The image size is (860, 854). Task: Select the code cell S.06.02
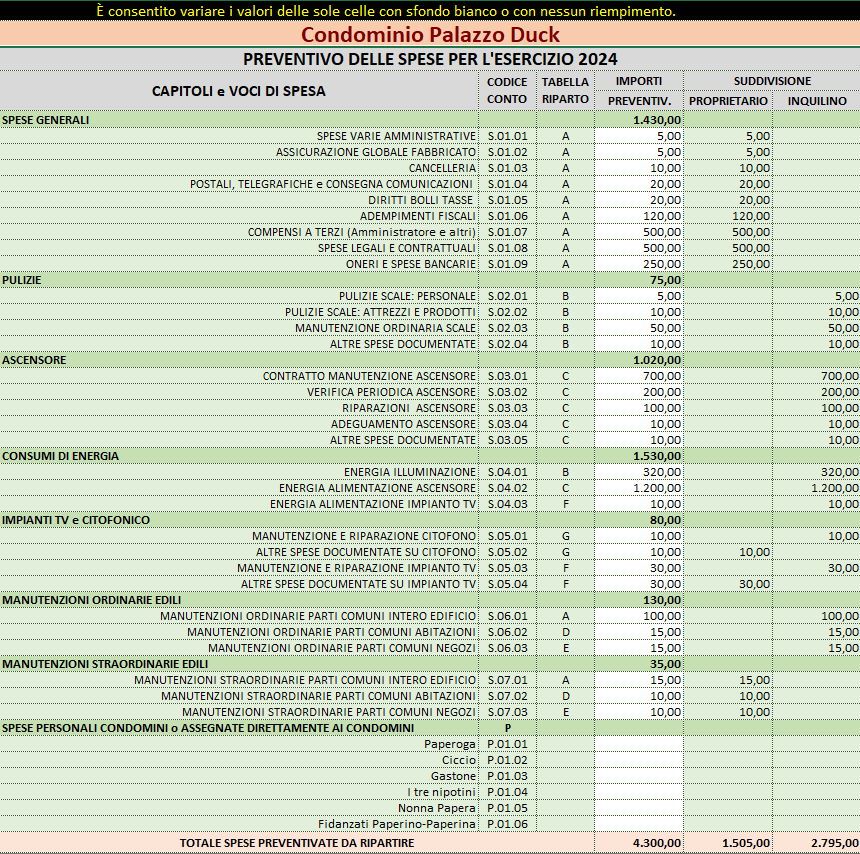[x=507, y=632]
